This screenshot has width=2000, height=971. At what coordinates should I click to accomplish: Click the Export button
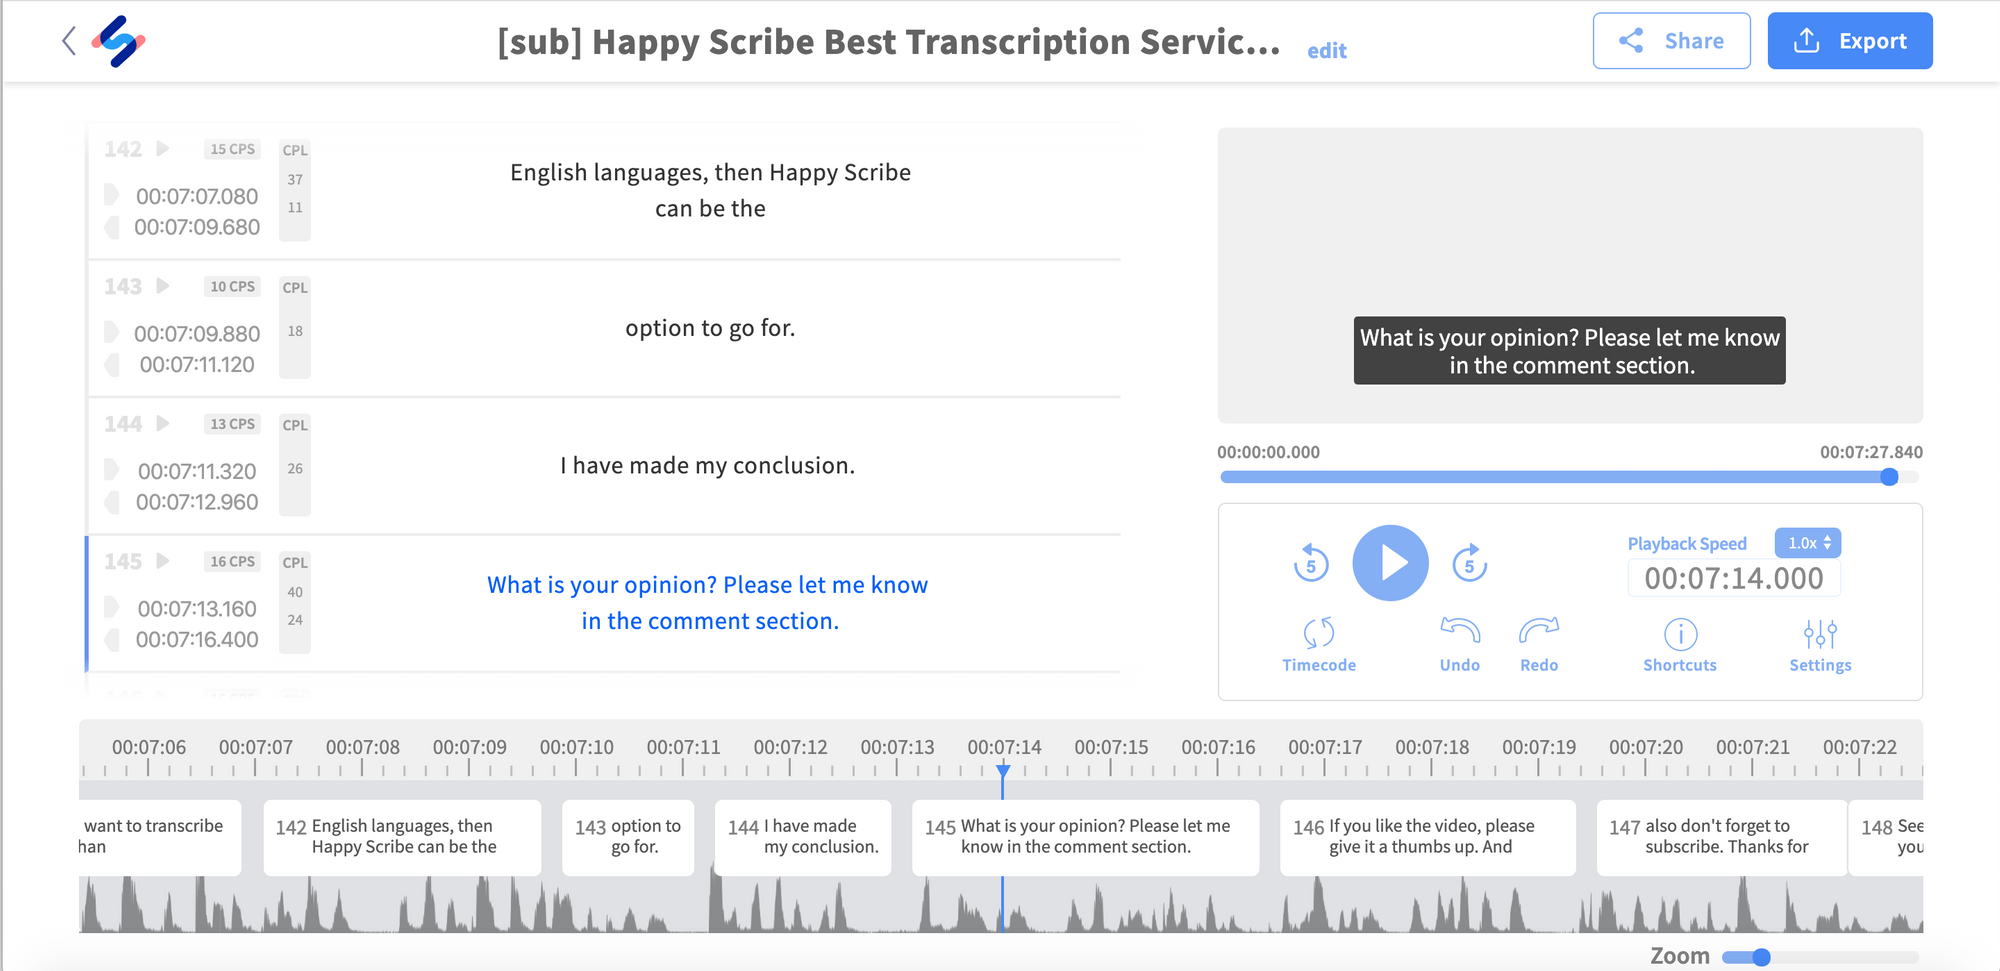pos(1850,41)
